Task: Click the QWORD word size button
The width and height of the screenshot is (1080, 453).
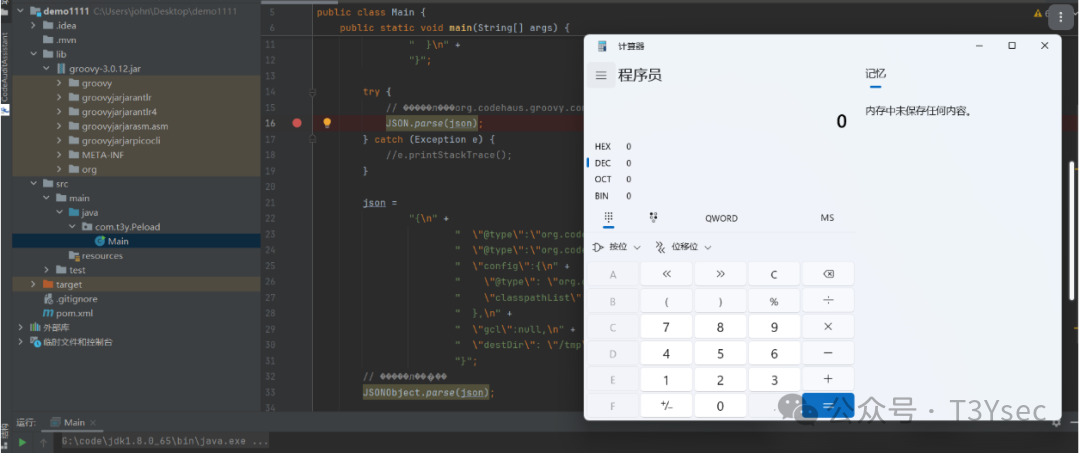Action: 720,218
